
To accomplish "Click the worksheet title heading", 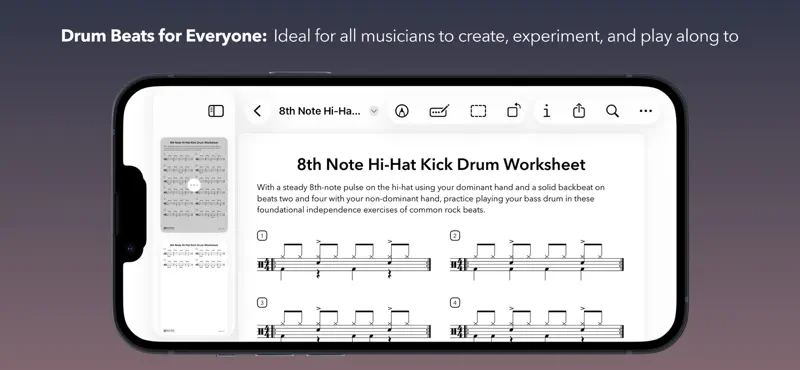I will point(441,164).
